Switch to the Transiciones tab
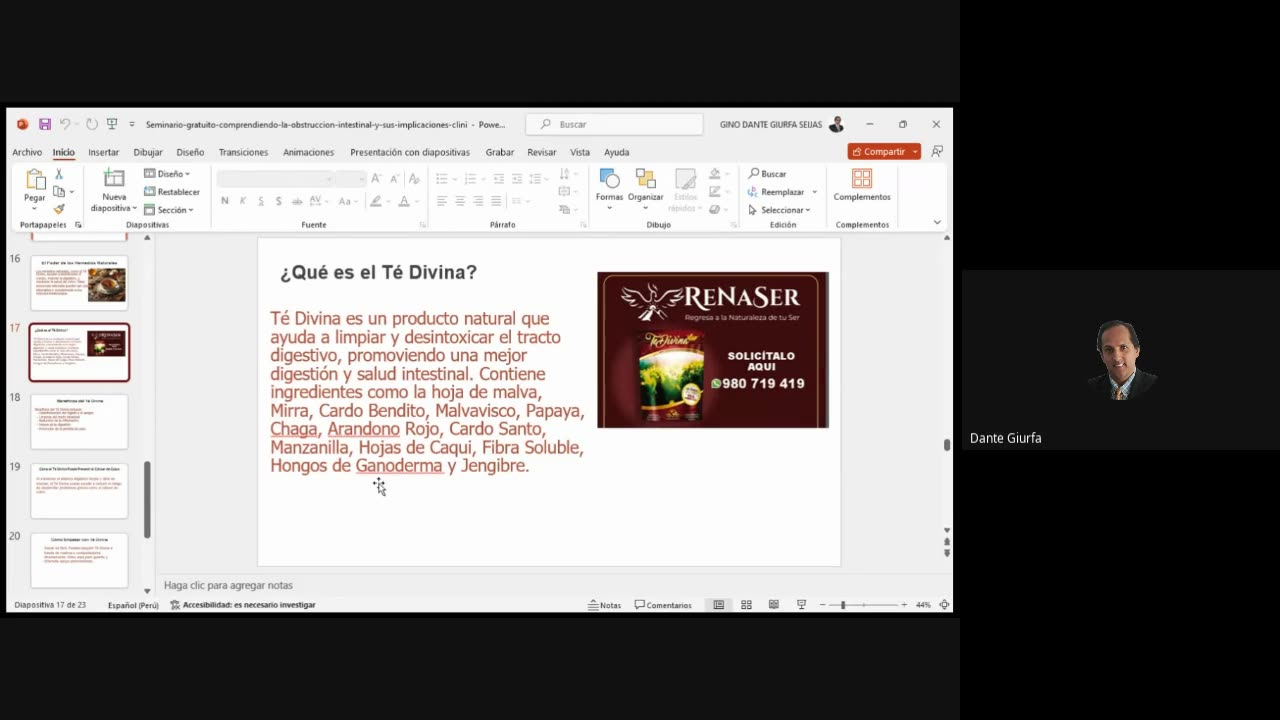Image resolution: width=1280 pixels, height=720 pixels. point(243,152)
